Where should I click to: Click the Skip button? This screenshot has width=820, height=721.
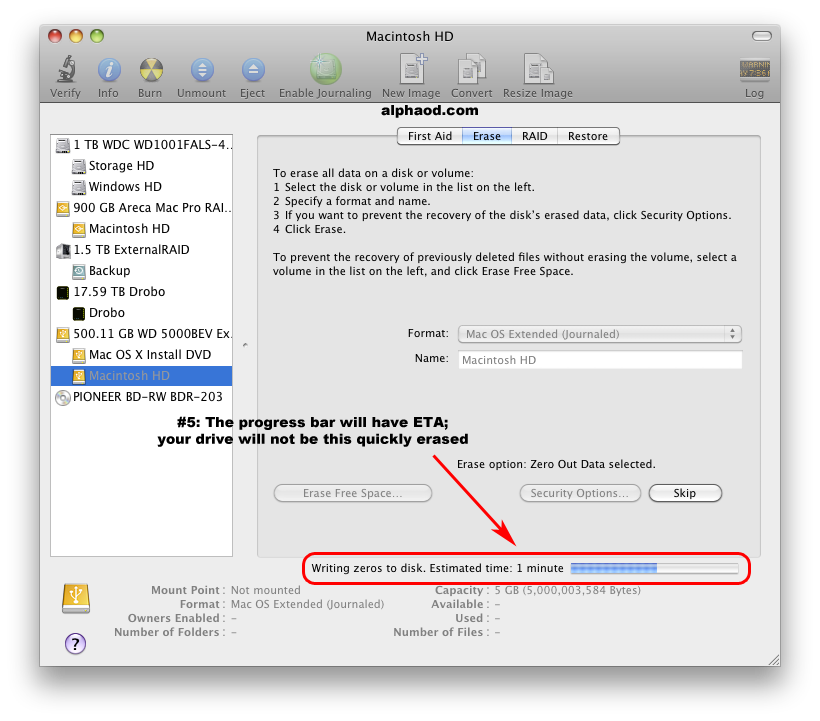pos(685,493)
